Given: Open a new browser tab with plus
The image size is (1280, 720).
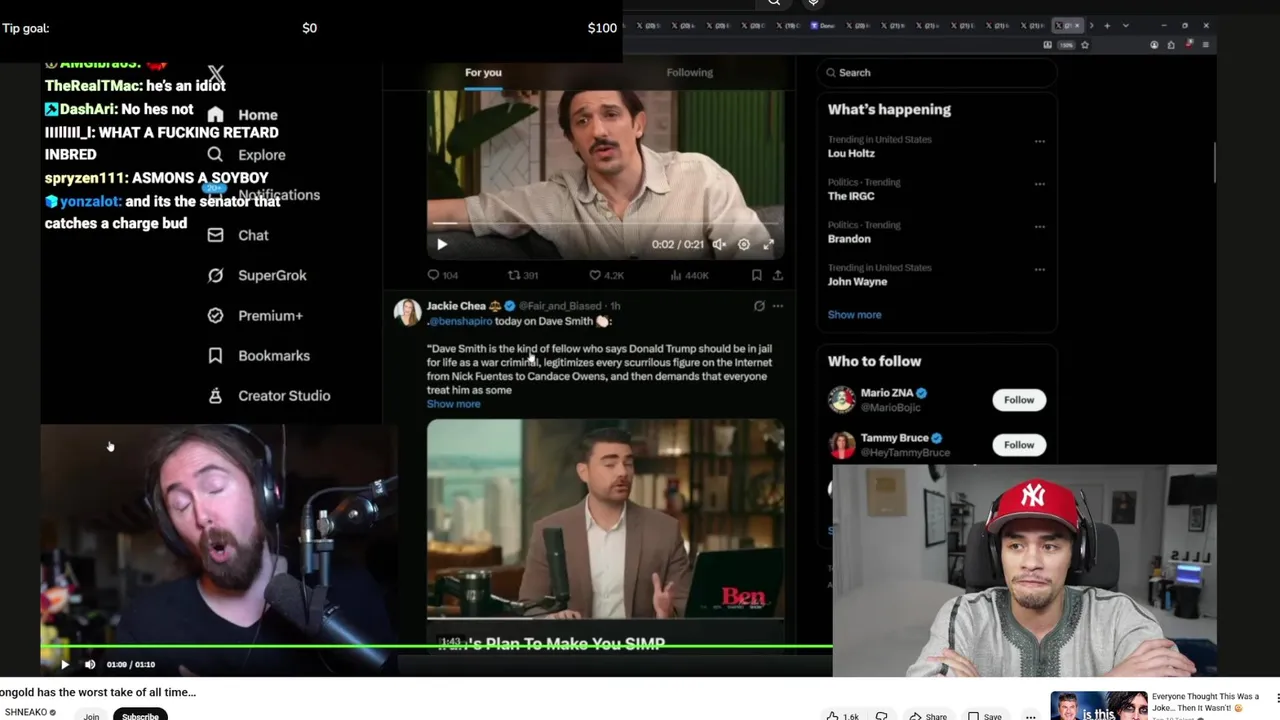Looking at the screenshot, I should point(1107,25).
